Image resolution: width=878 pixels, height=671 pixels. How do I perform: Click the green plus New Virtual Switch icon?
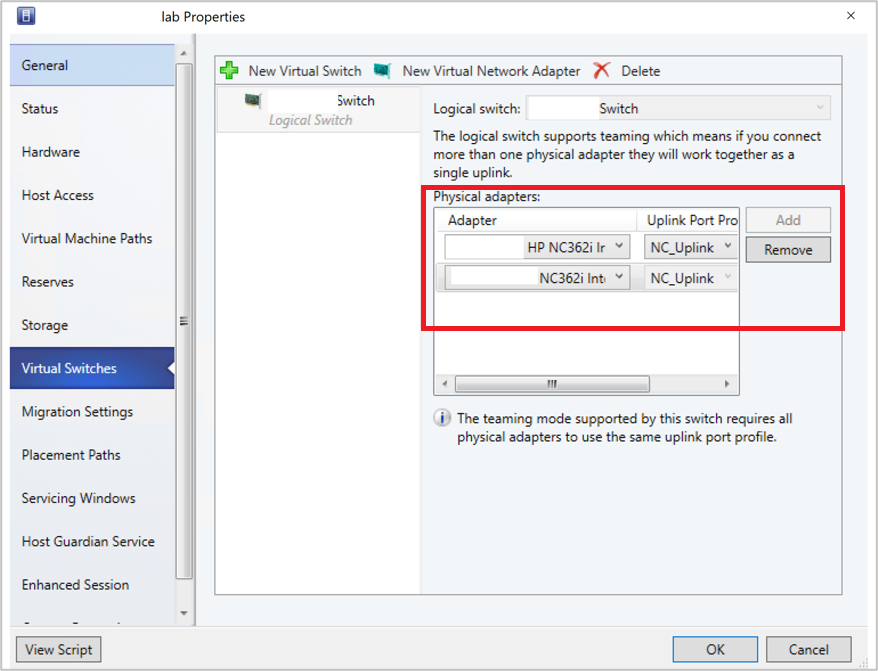pyautogui.click(x=229, y=71)
